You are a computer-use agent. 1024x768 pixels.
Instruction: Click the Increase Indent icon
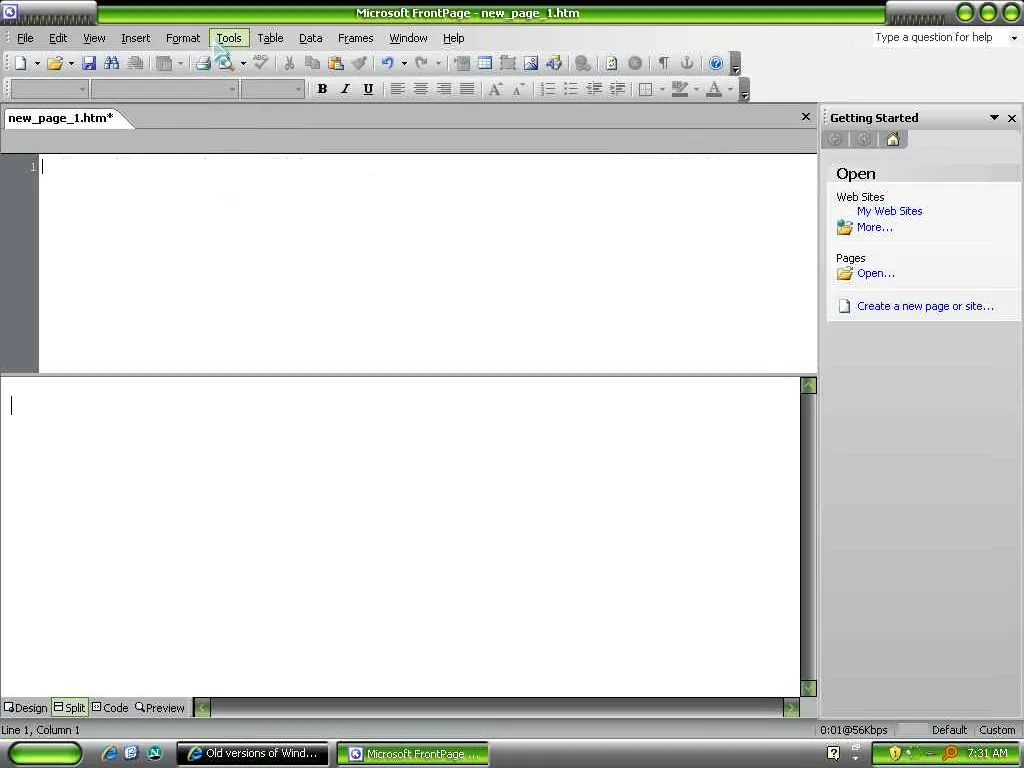pyautogui.click(x=617, y=89)
